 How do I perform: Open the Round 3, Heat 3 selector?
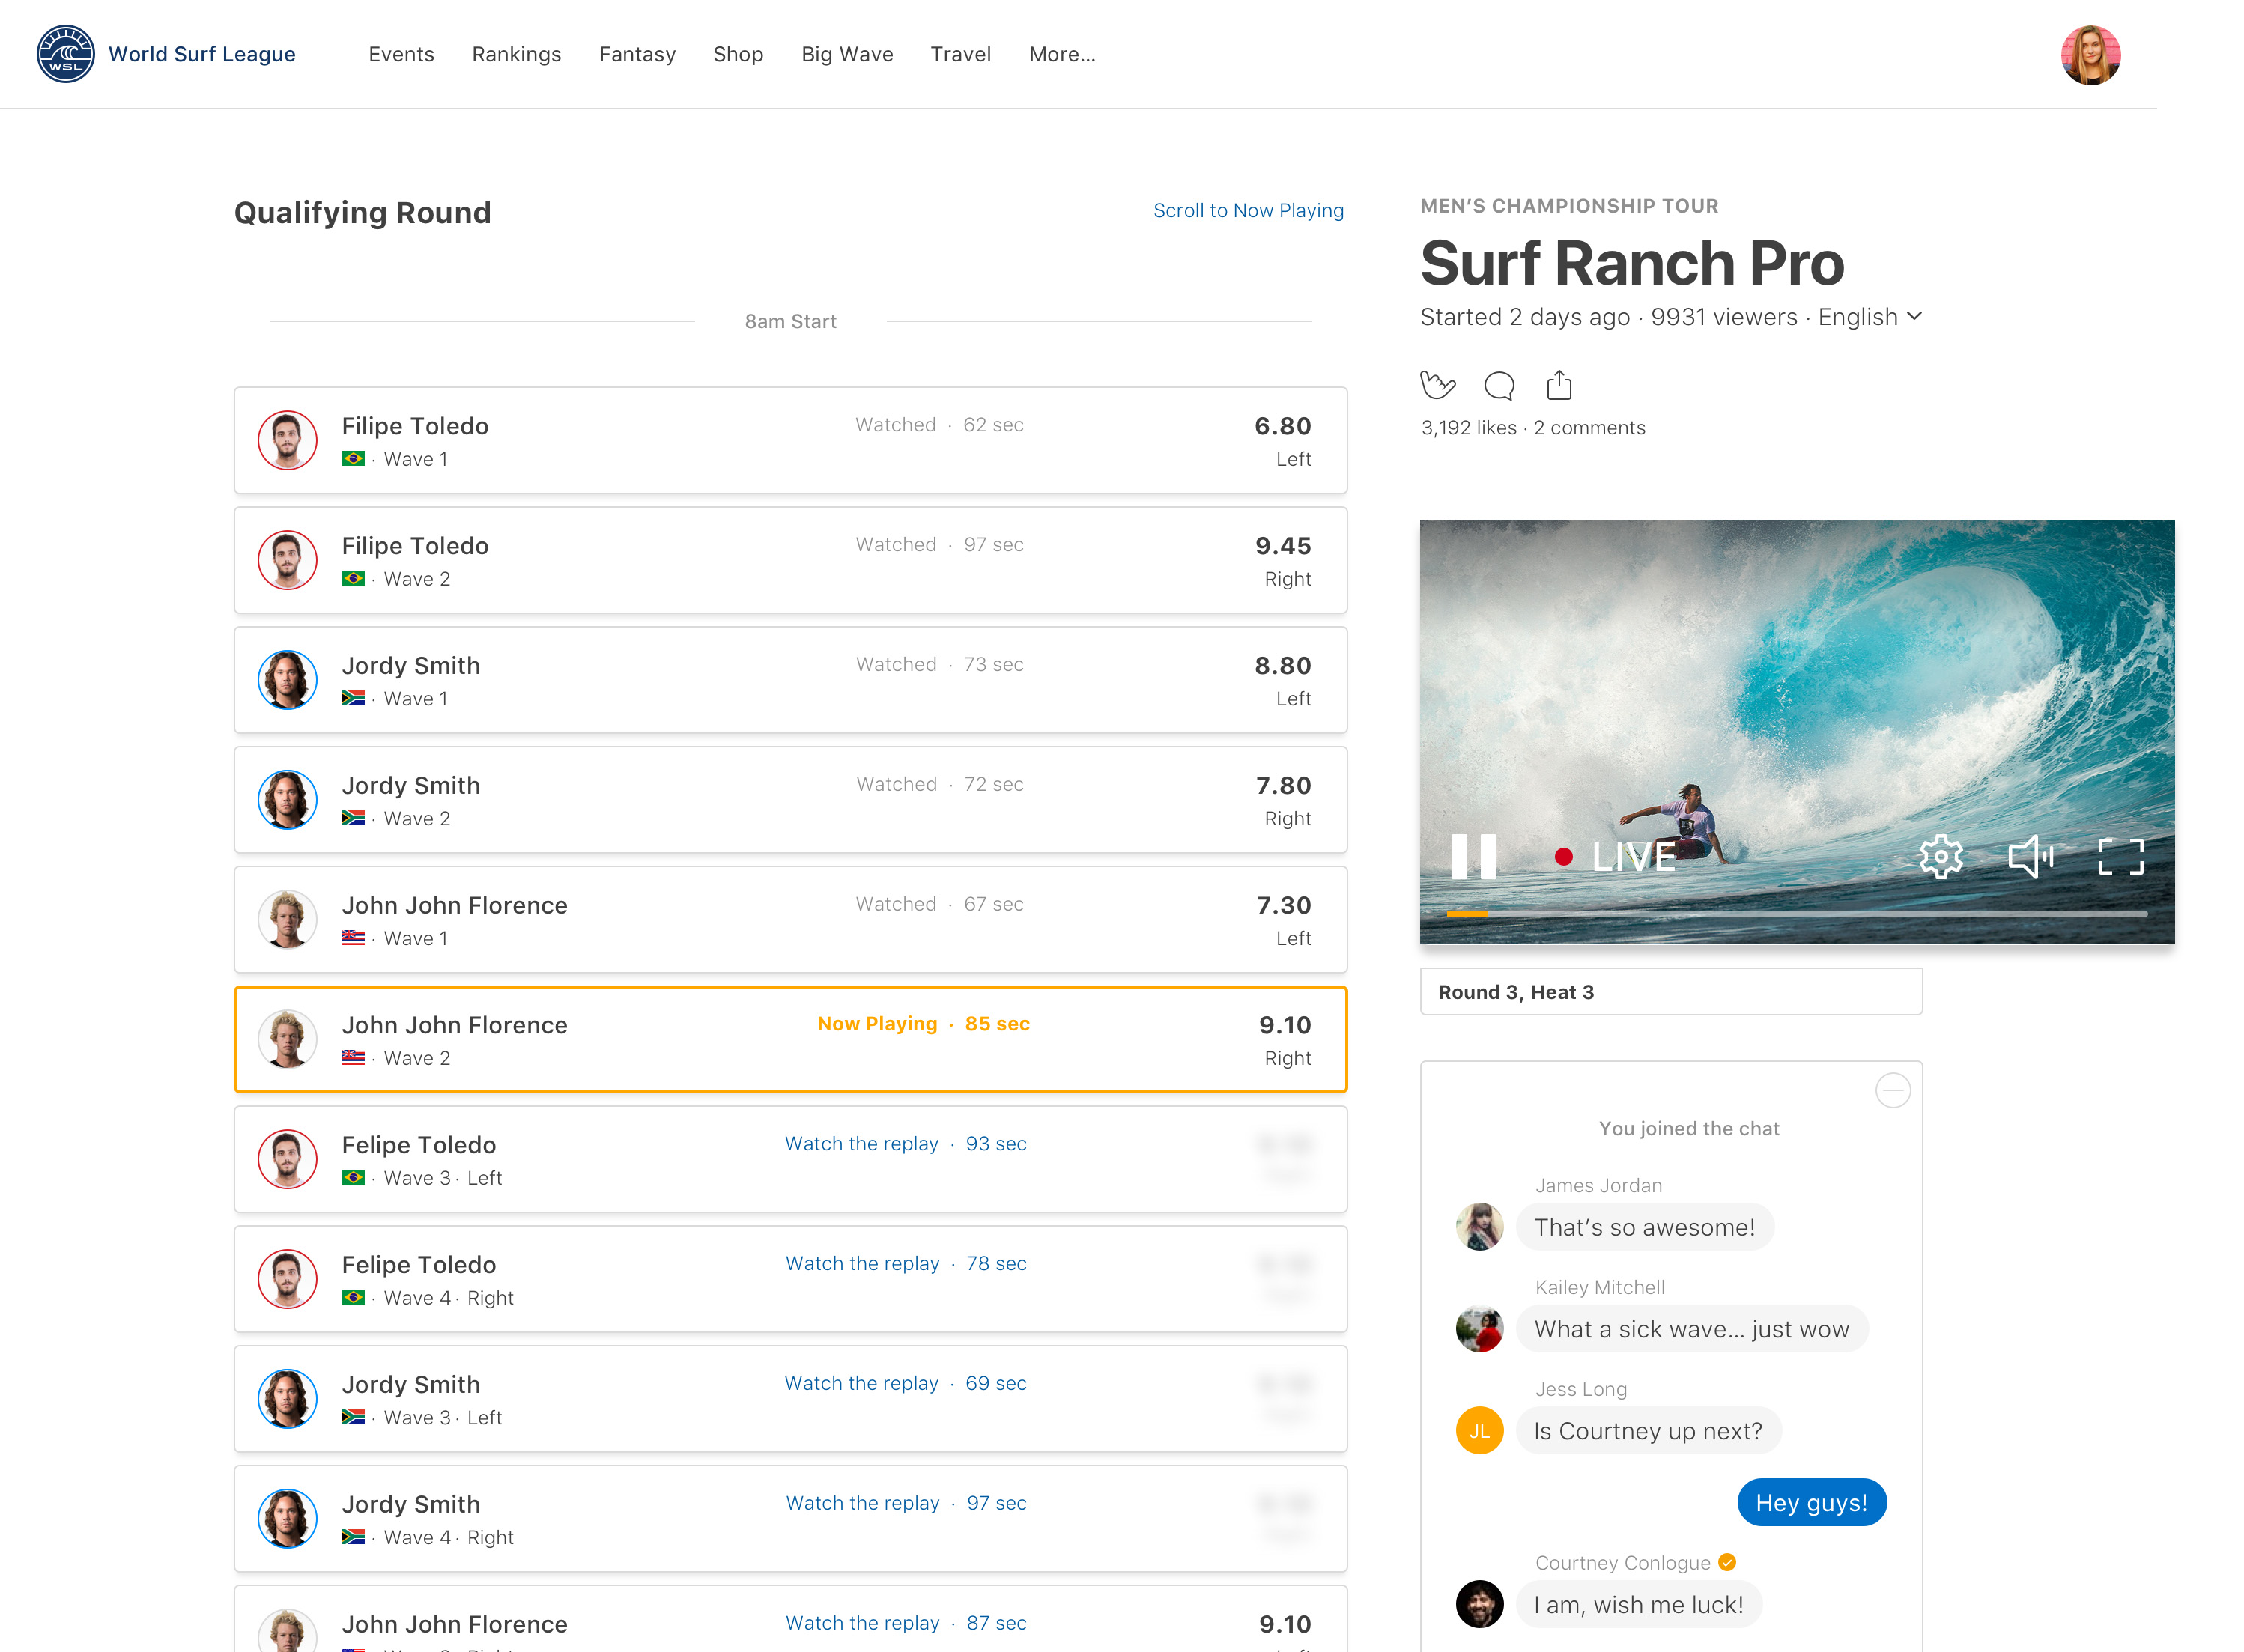click(1670, 992)
